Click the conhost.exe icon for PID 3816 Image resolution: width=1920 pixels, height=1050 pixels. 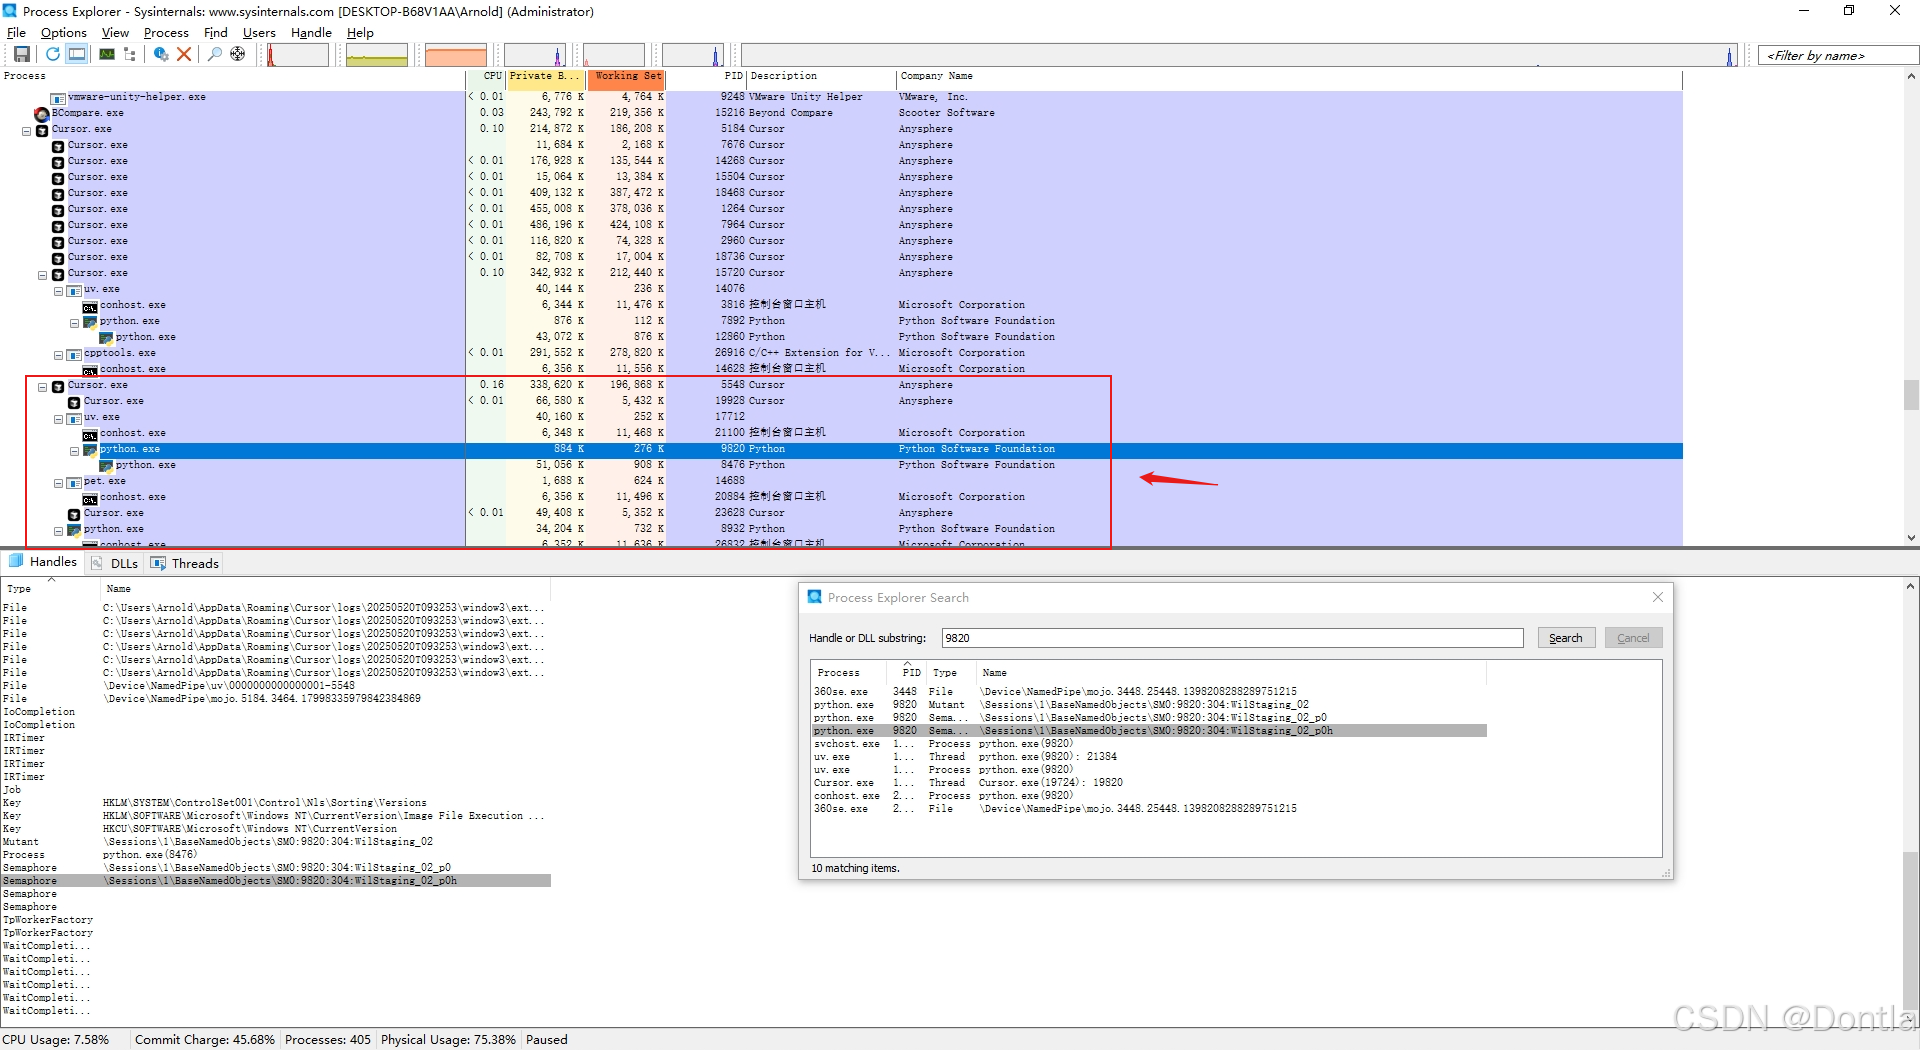[90, 306]
